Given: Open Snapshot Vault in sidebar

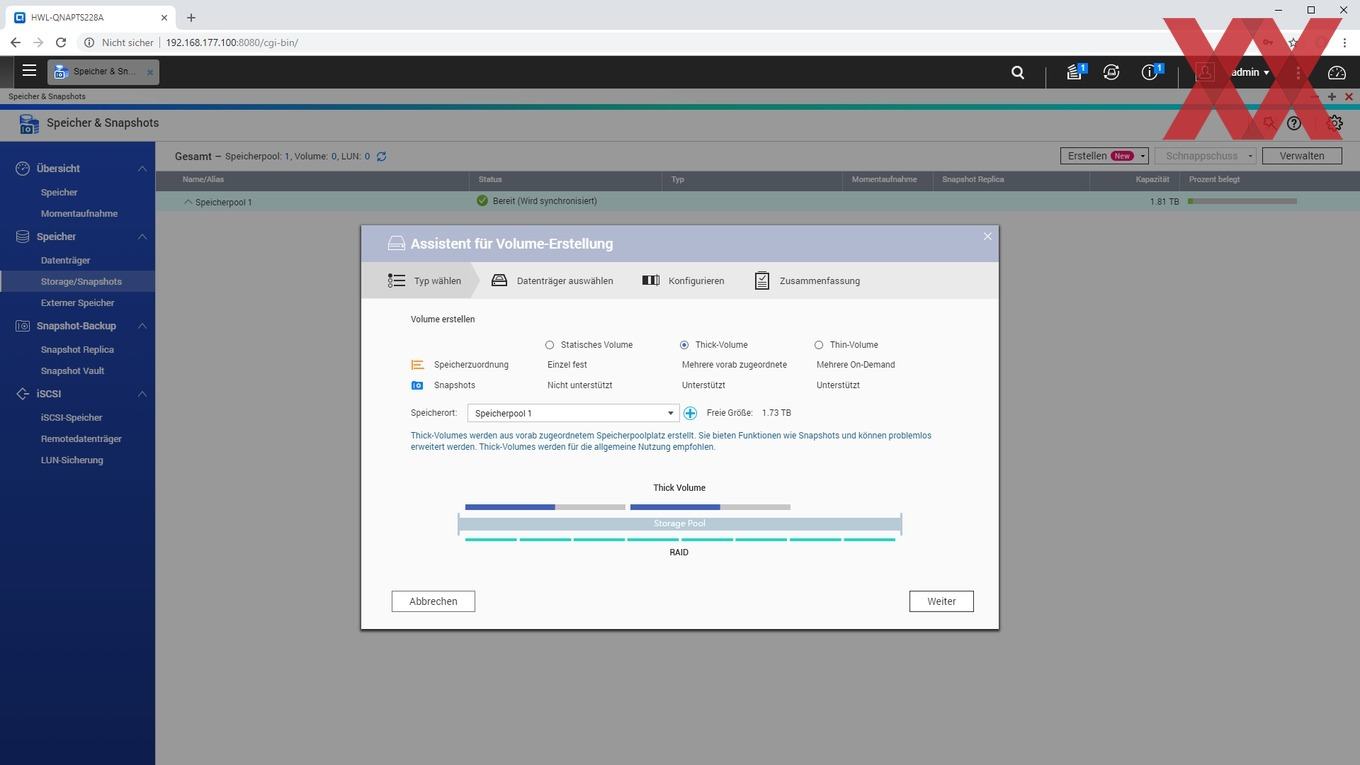Looking at the screenshot, I should coord(72,371).
